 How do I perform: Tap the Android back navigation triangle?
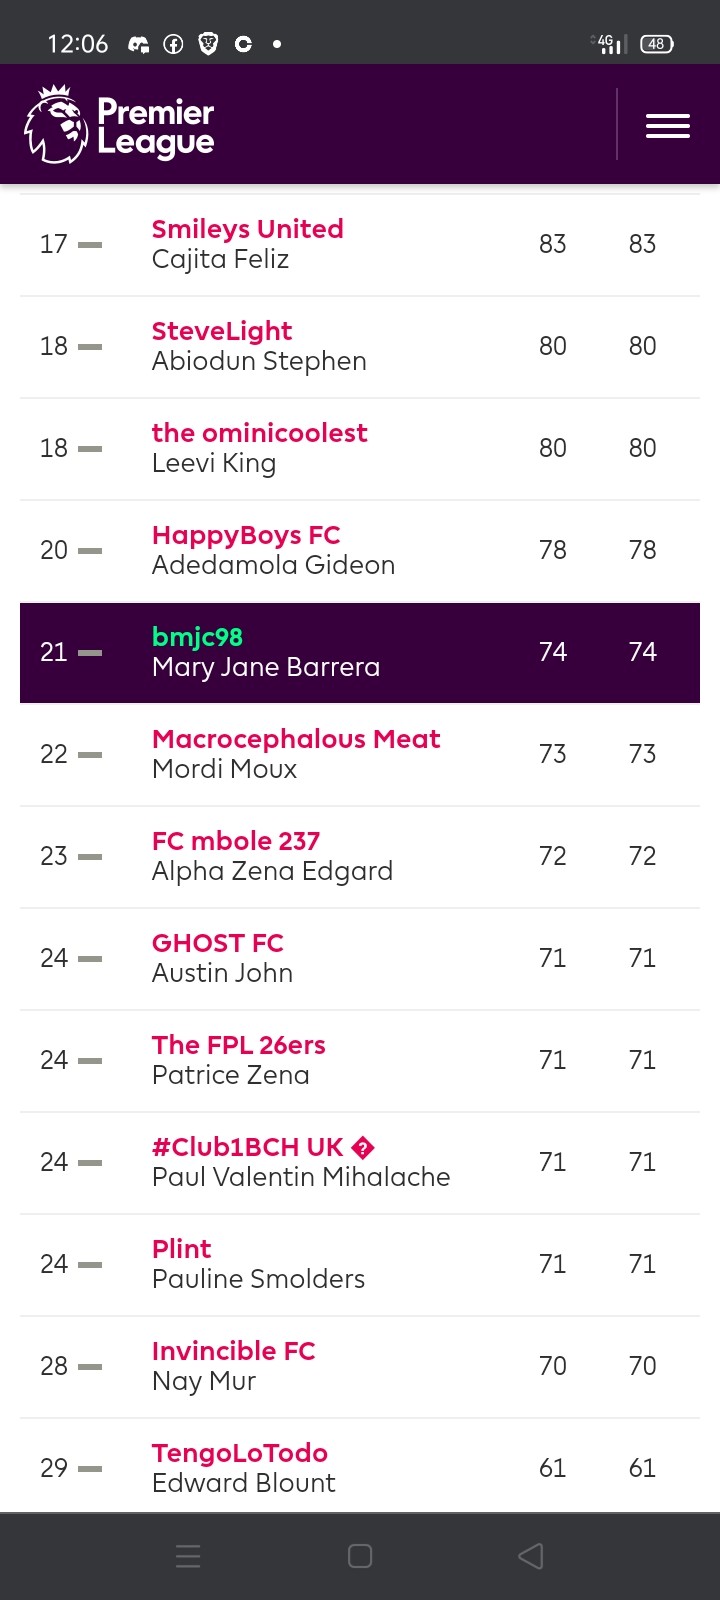click(531, 1556)
